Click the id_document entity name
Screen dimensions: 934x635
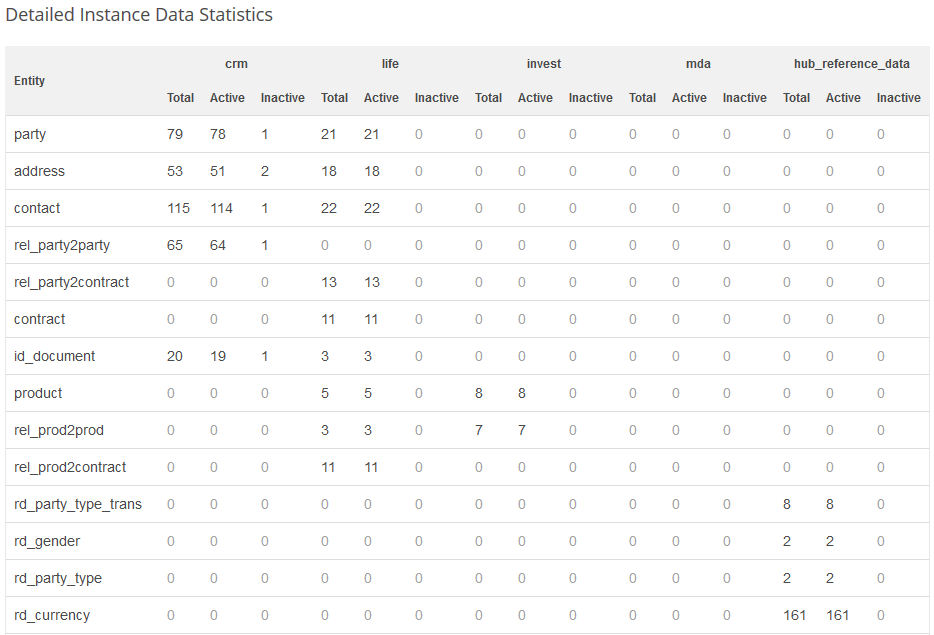pyautogui.click(x=55, y=356)
